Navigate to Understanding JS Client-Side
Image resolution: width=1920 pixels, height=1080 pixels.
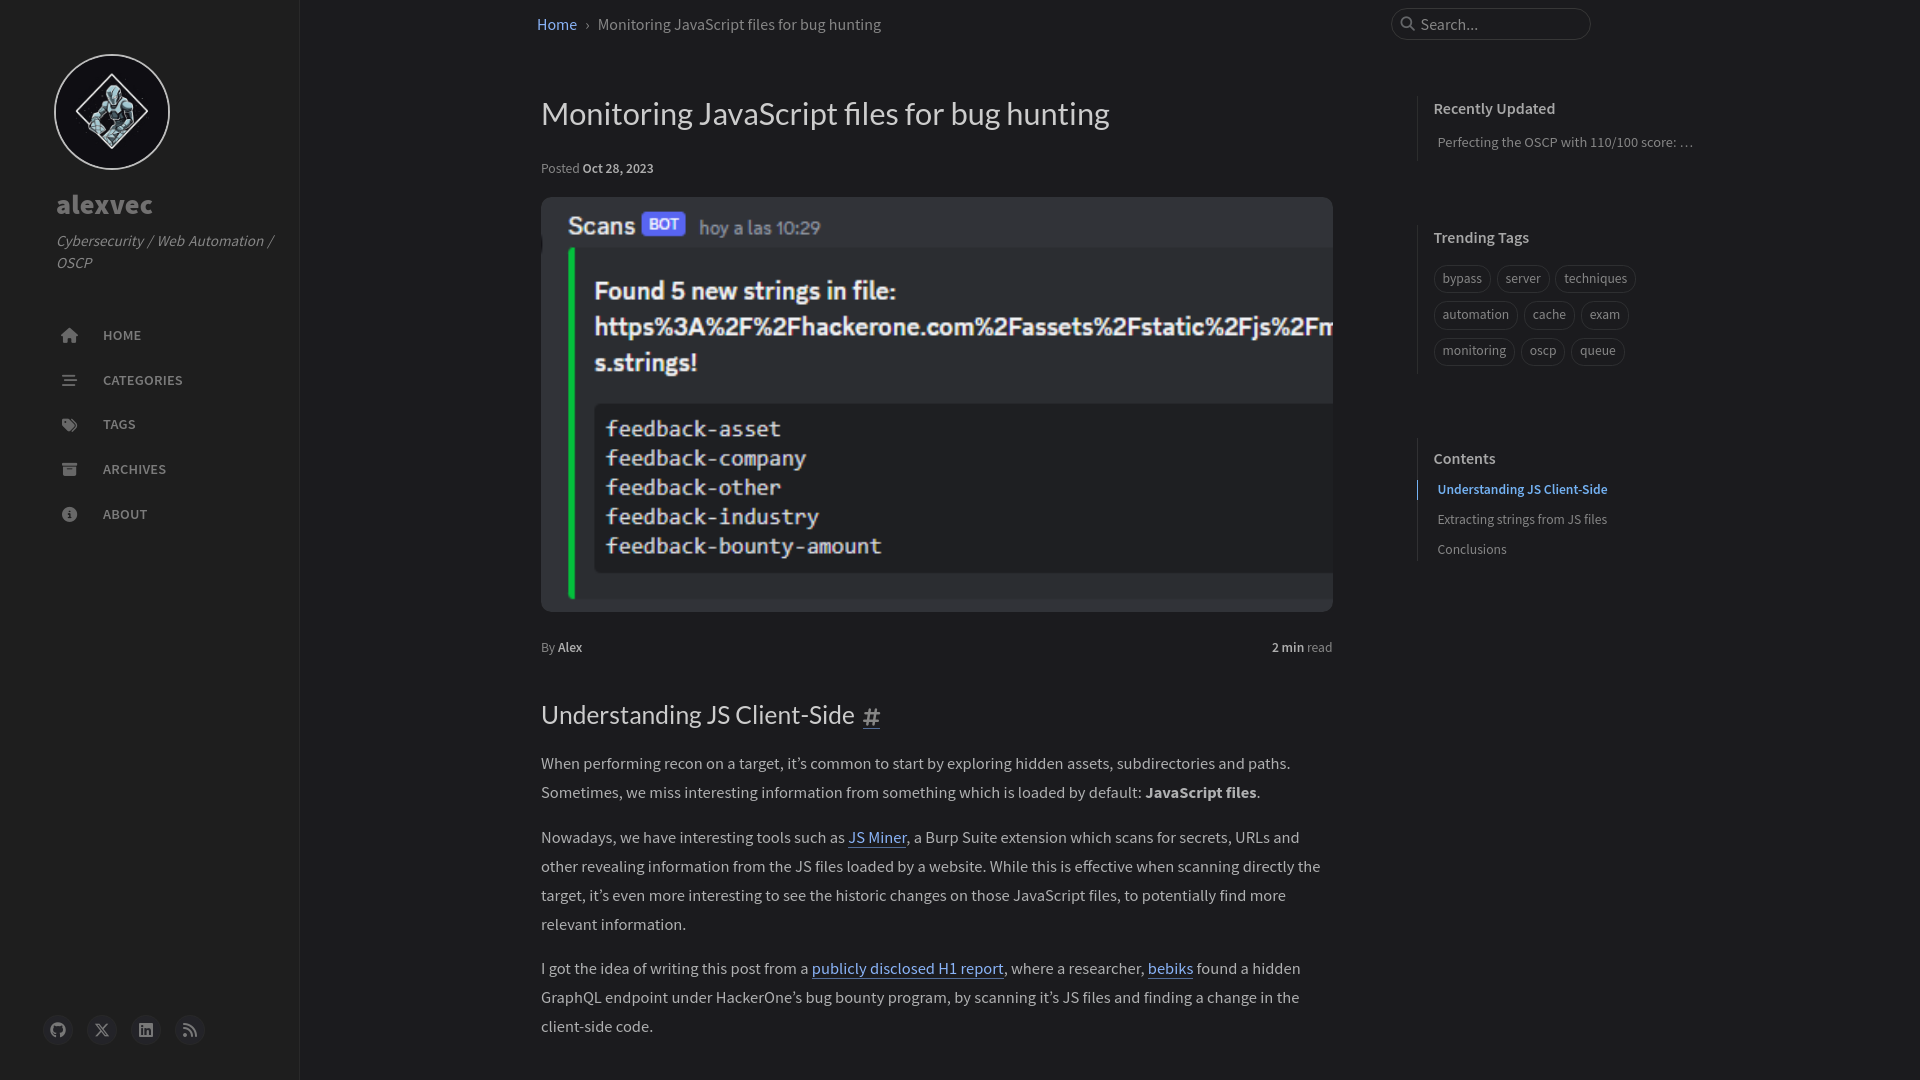pos(1522,488)
